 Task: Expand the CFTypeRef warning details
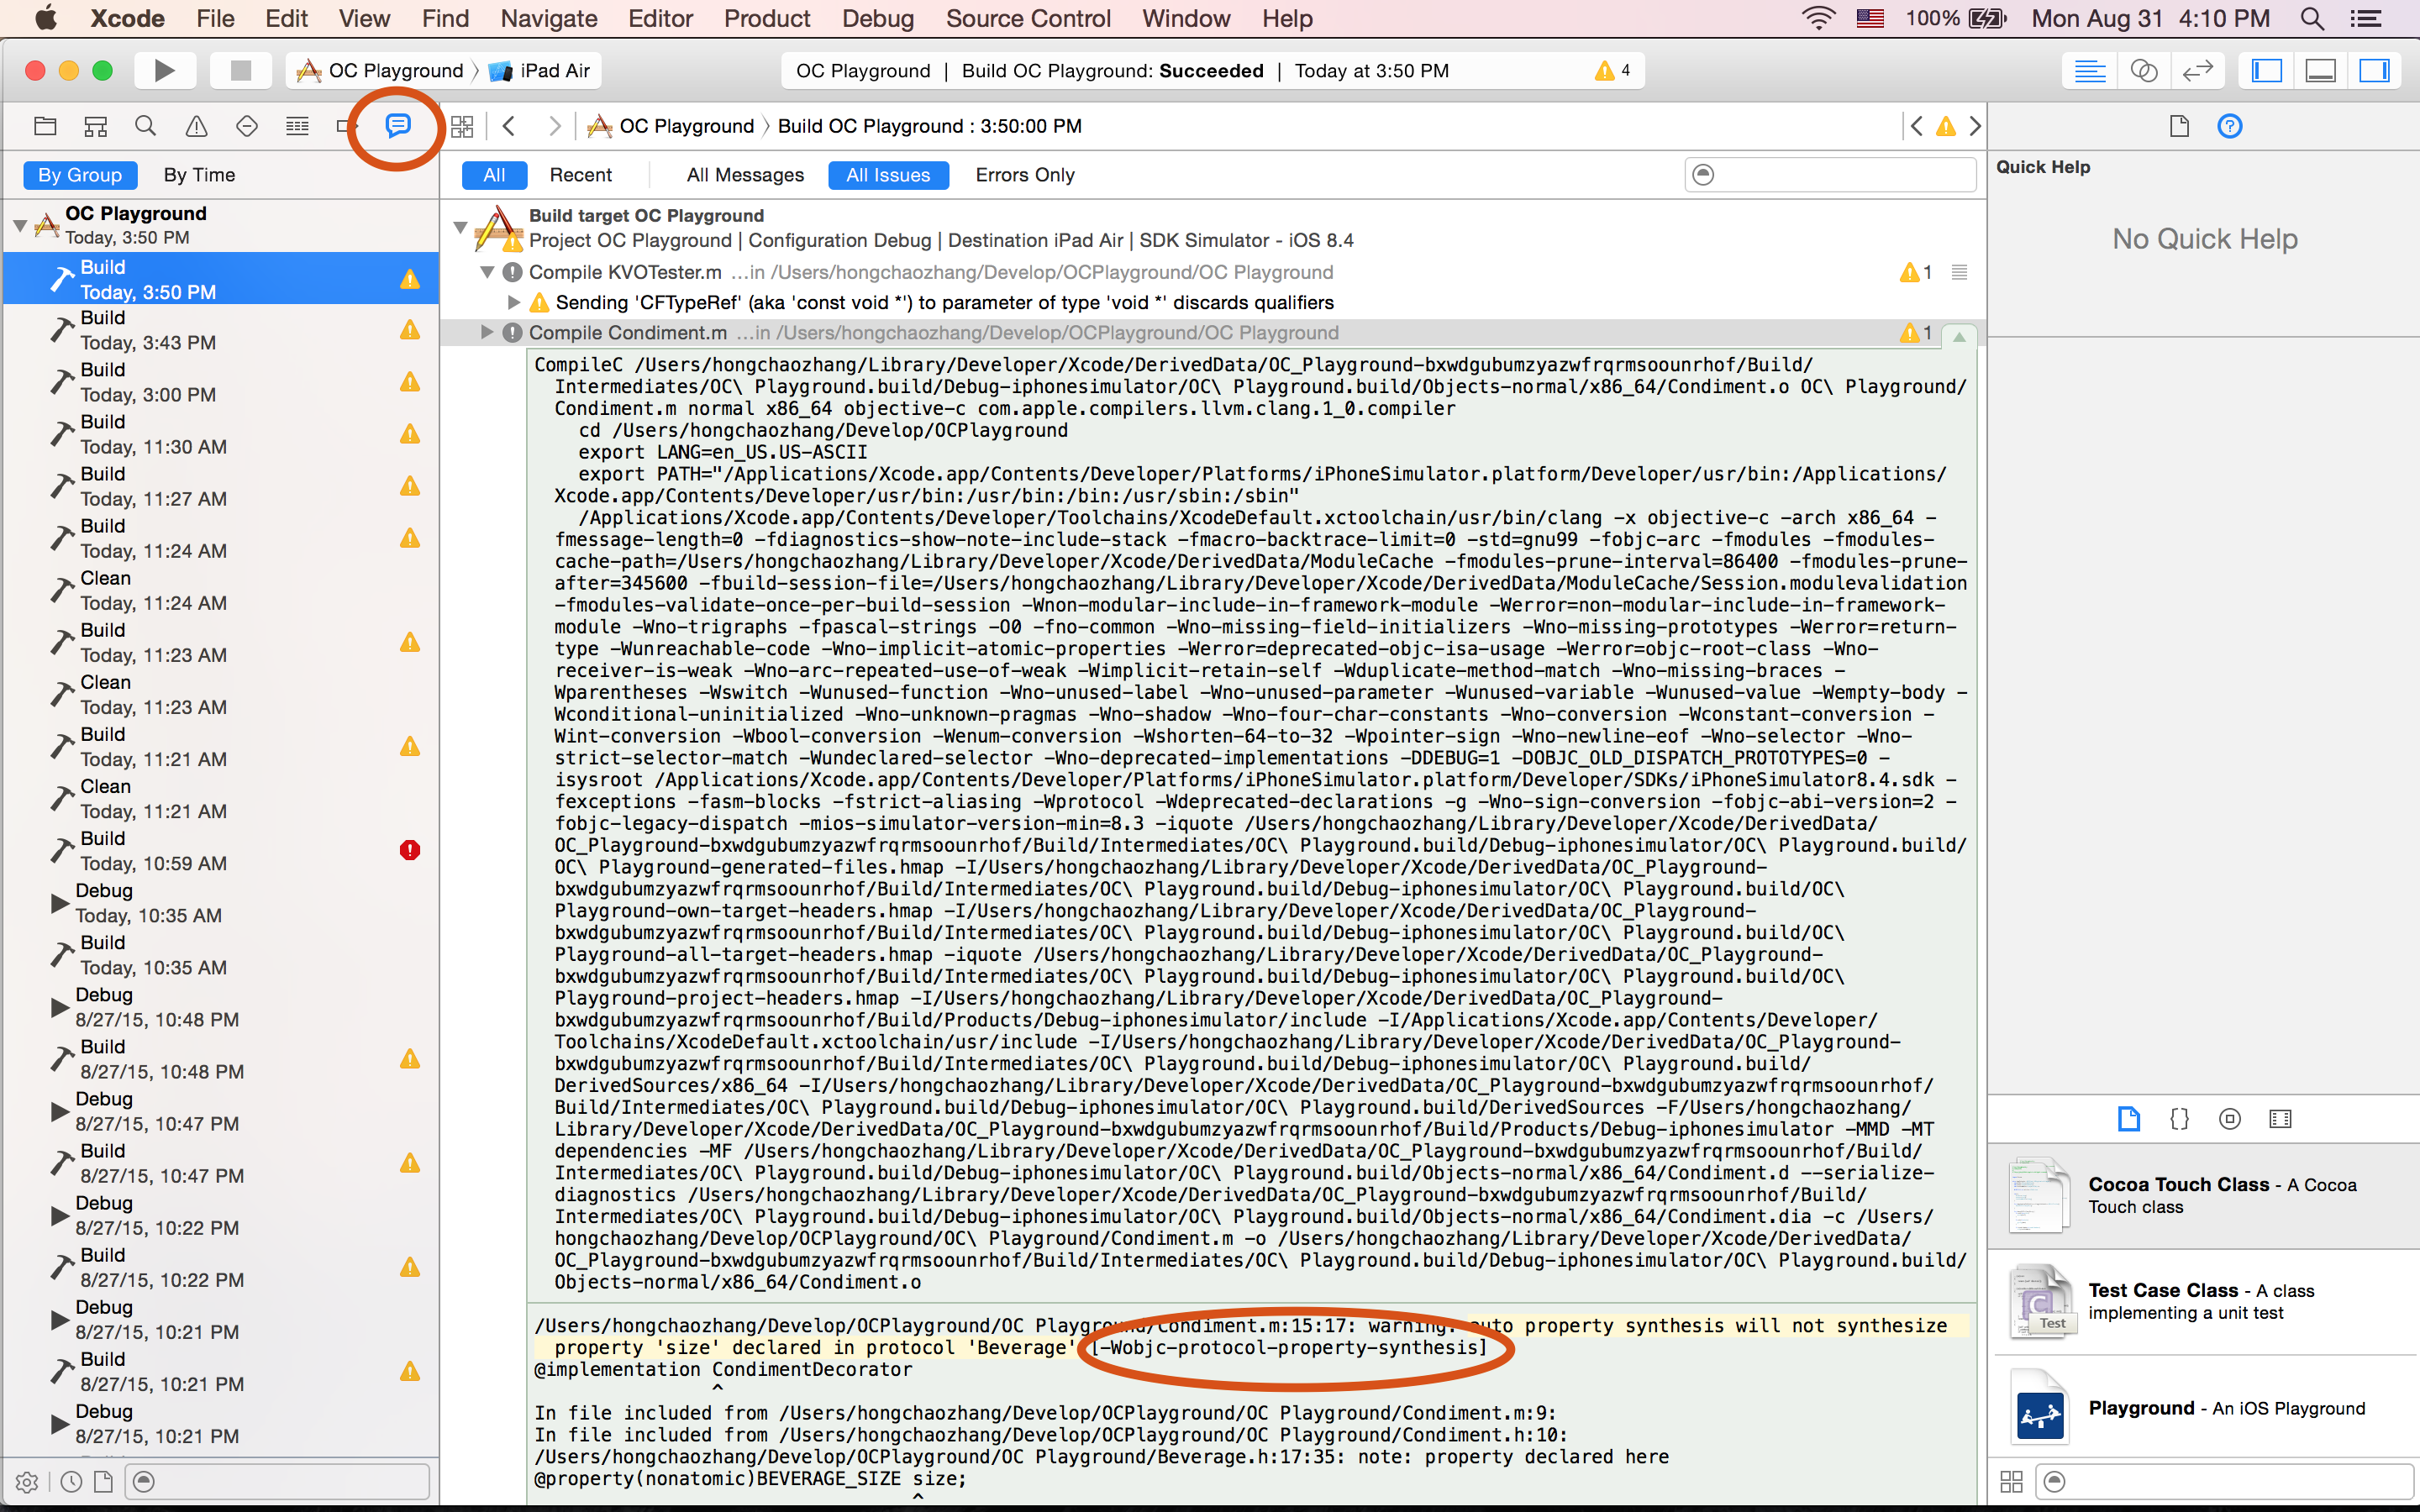click(x=513, y=302)
